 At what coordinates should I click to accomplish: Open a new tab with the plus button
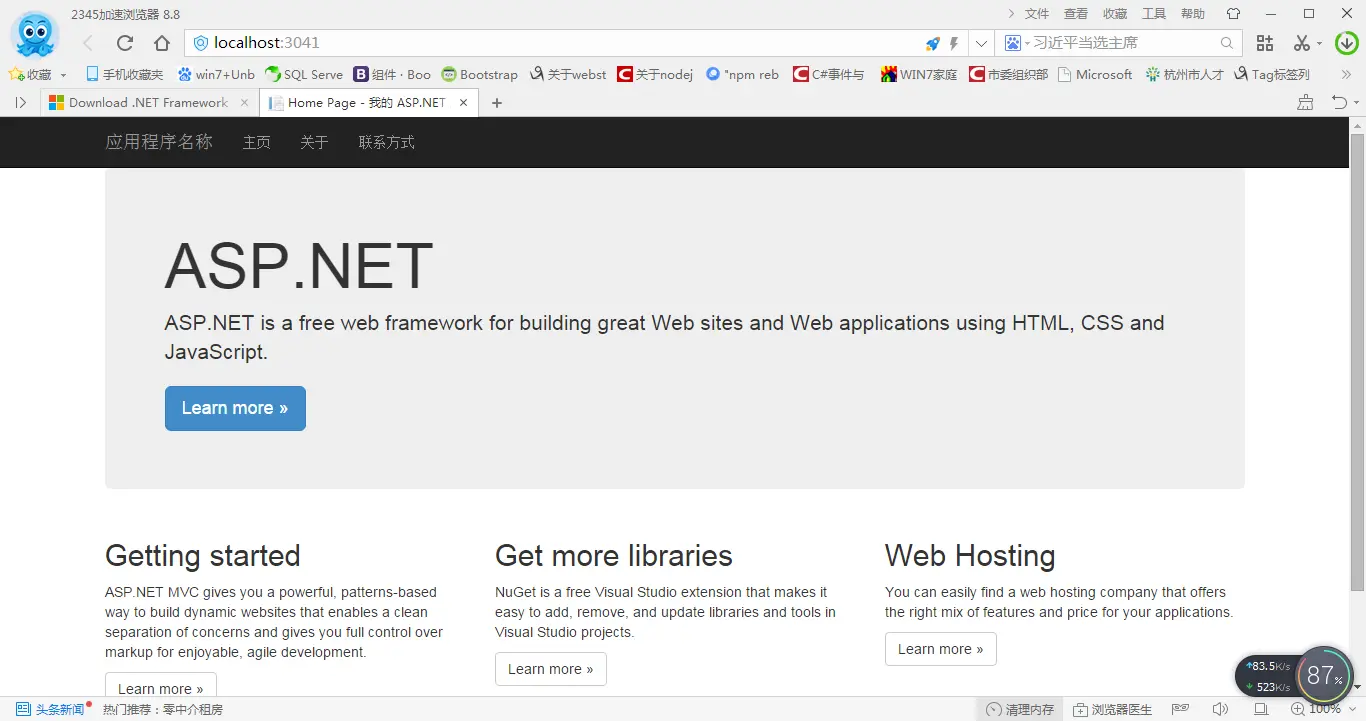pyautogui.click(x=497, y=103)
